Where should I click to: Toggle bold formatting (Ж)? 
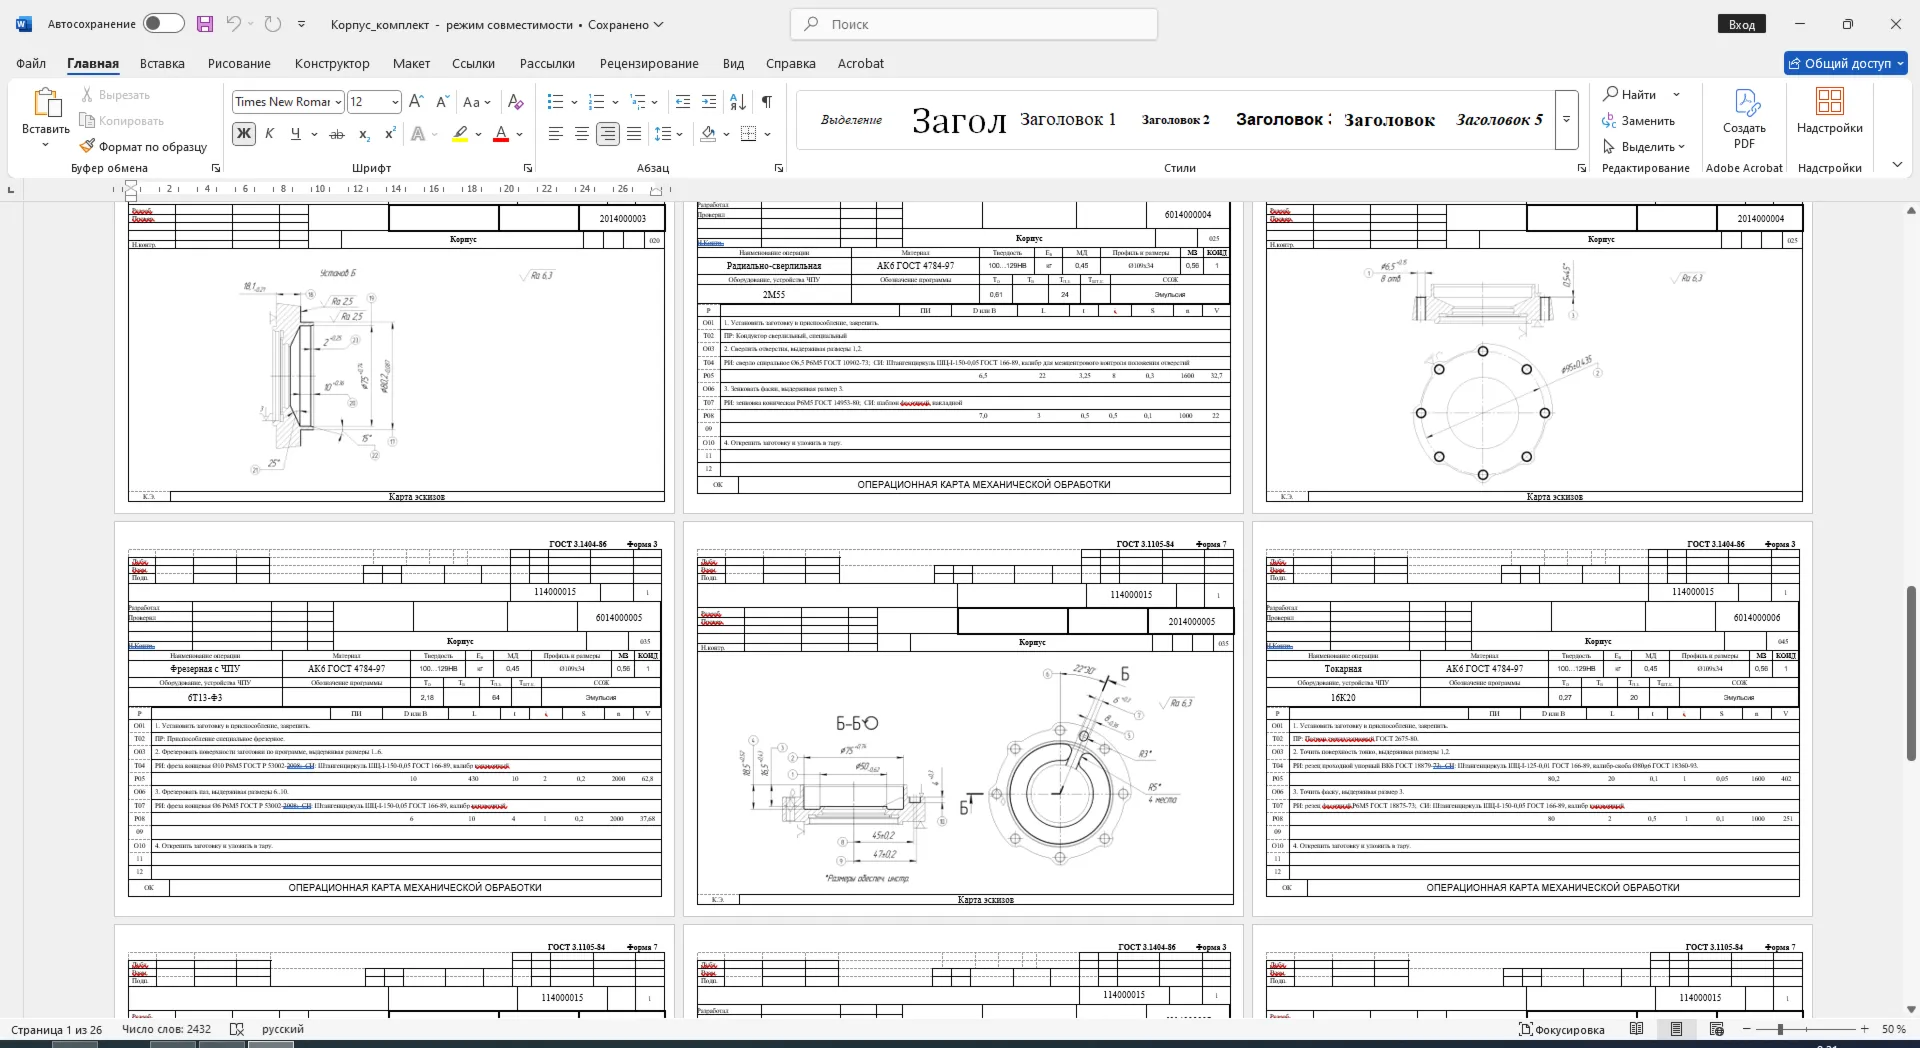tap(243, 133)
